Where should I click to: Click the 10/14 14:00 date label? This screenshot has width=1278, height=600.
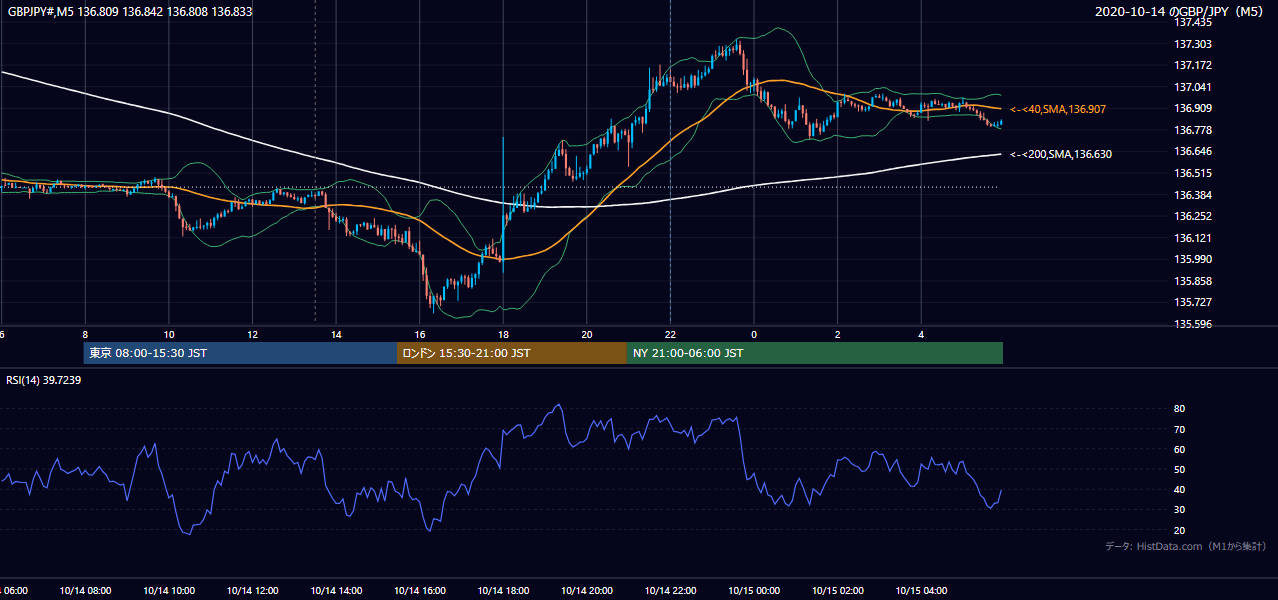tap(336, 591)
